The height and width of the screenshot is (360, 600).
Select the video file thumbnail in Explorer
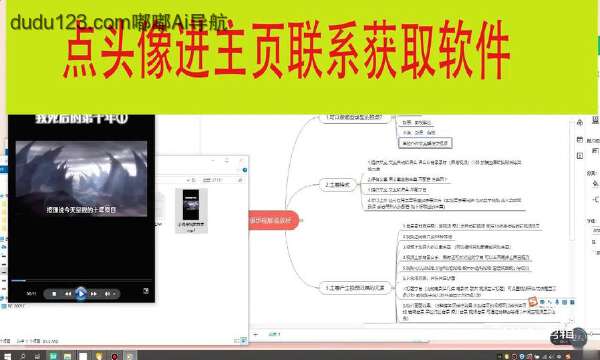tap(191, 210)
